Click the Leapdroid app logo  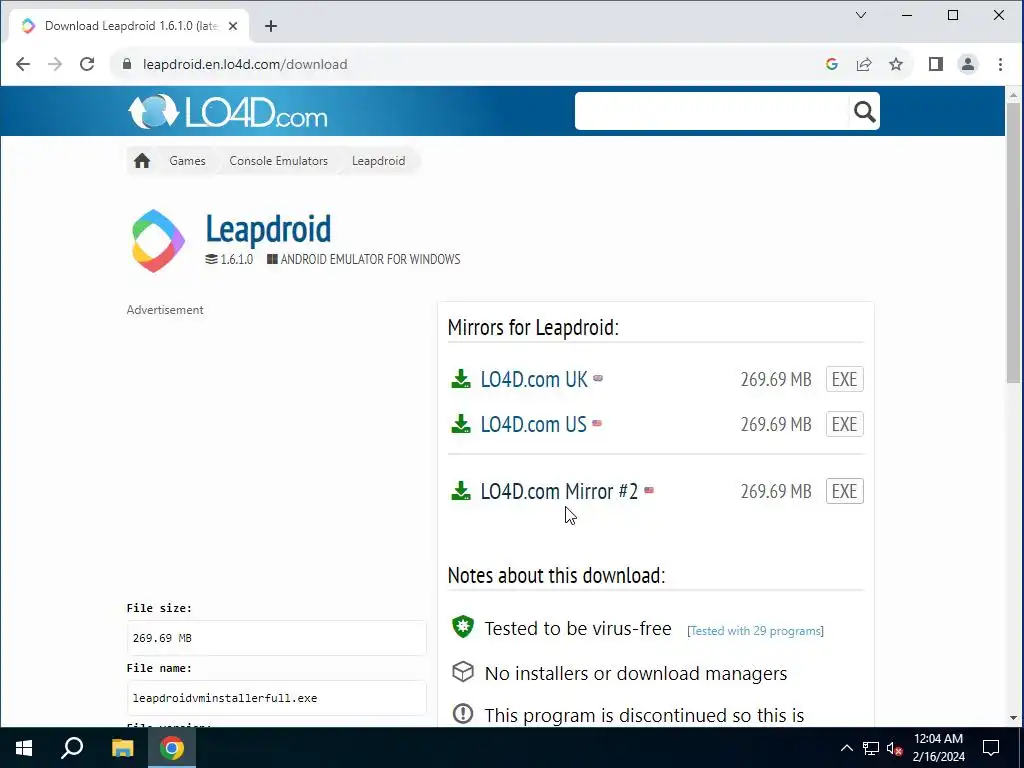157,240
